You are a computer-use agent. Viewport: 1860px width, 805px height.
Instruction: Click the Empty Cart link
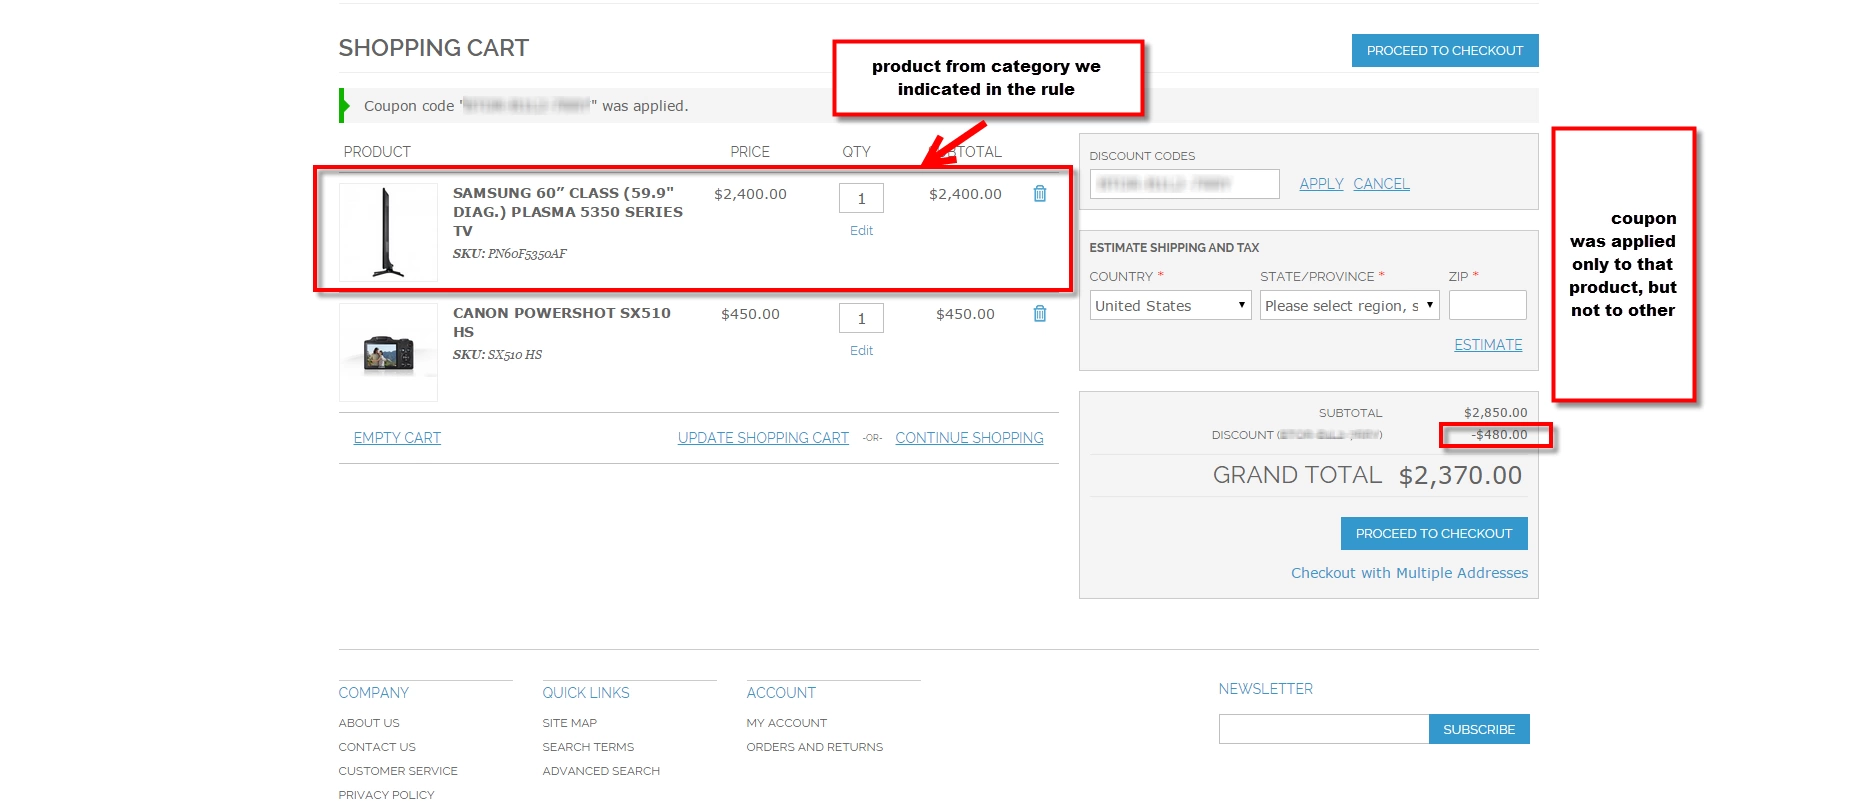click(397, 438)
